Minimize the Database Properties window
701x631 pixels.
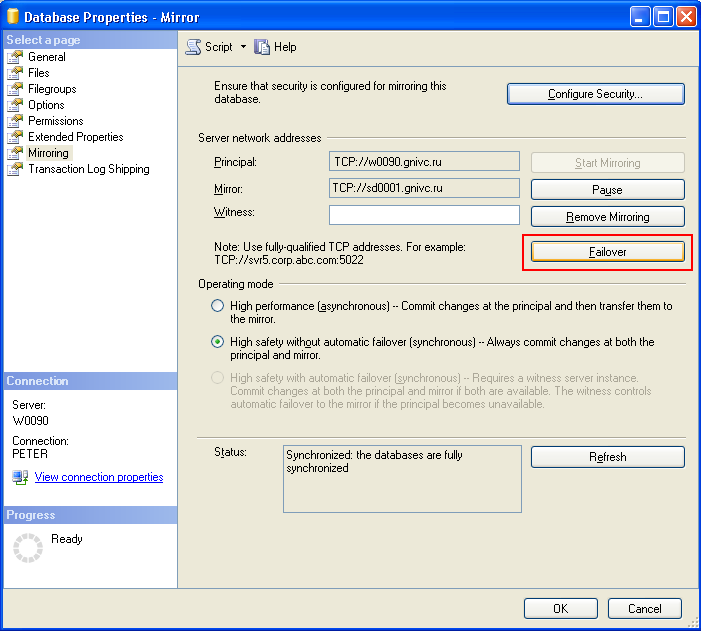tap(640, 17)
